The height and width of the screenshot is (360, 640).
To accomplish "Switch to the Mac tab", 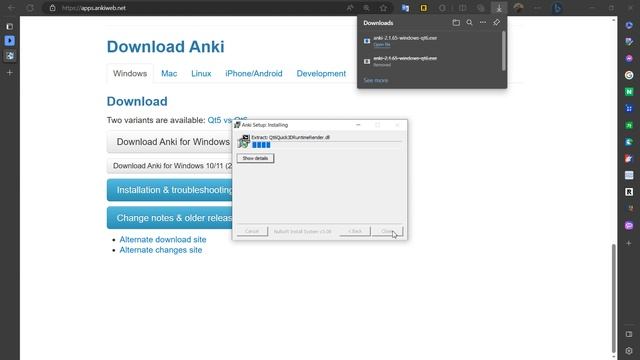I will [169, 73].
